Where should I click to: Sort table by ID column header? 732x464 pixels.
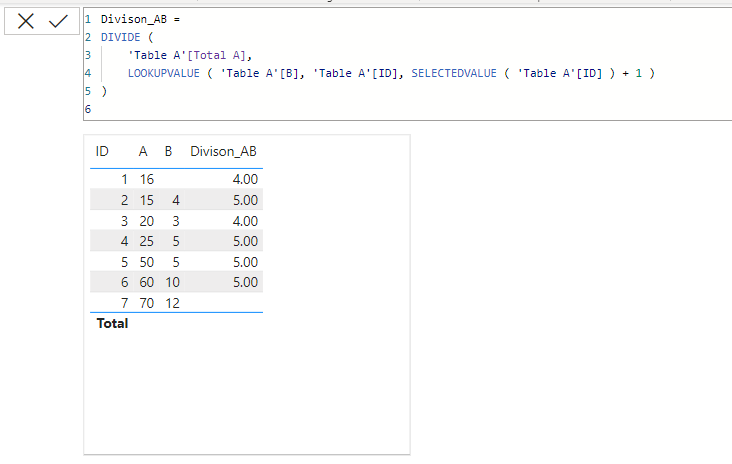(102, 151)
